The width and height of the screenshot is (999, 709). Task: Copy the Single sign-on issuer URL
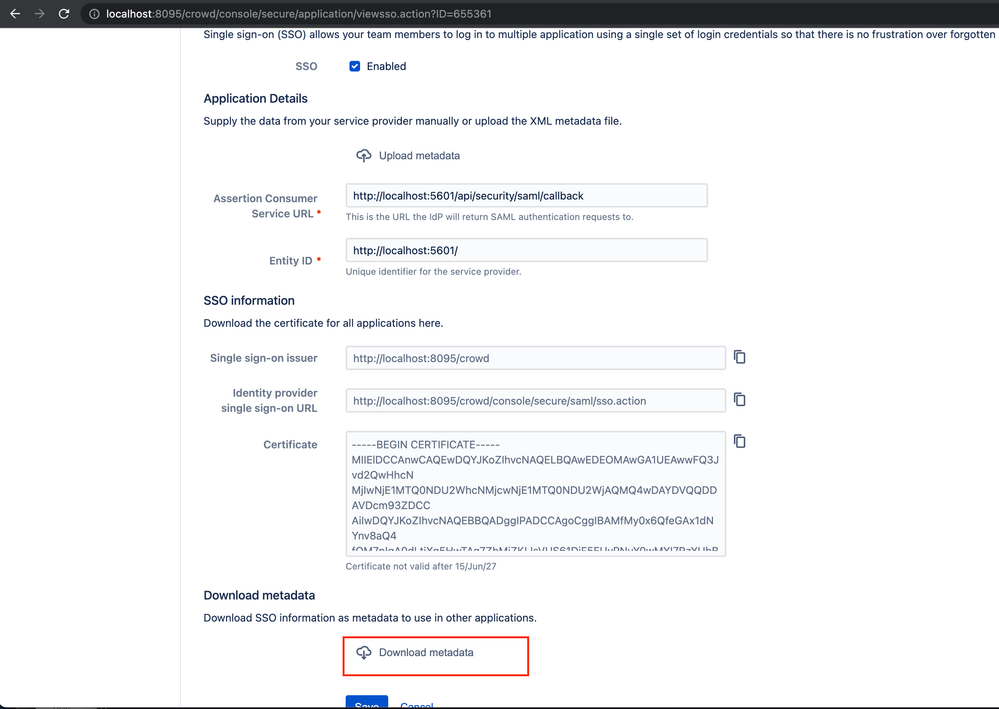pyautogui.click(x=739, y=357)
